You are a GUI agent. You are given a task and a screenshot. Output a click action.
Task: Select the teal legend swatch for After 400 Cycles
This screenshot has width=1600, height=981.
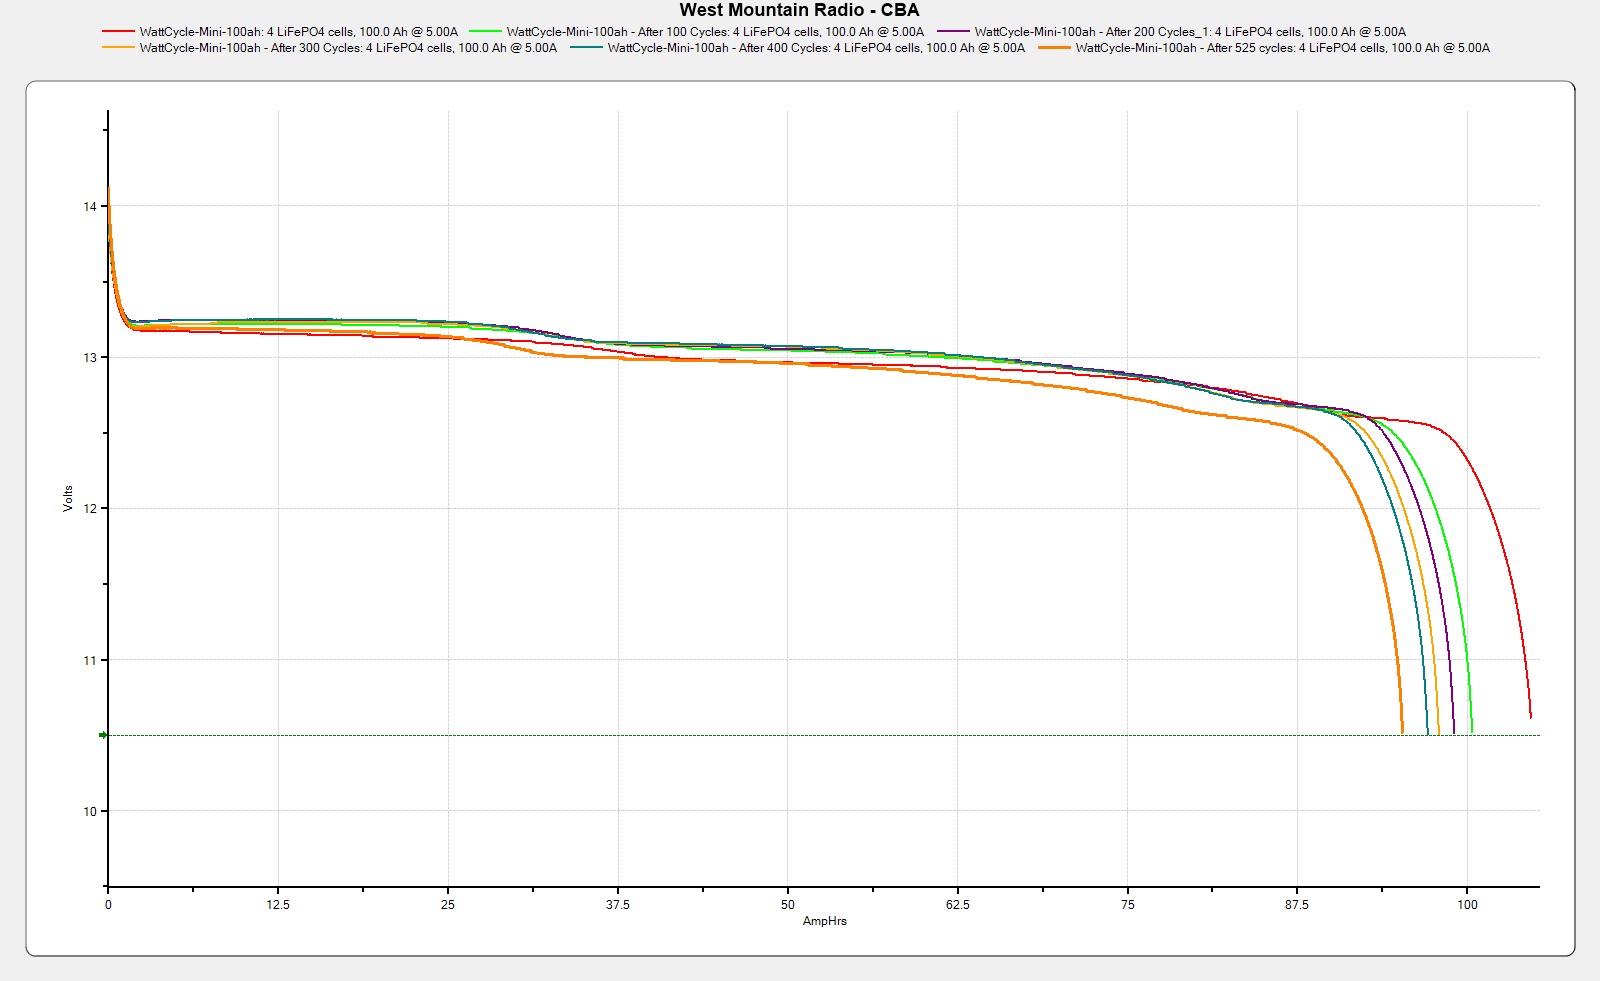click(586, 48)
